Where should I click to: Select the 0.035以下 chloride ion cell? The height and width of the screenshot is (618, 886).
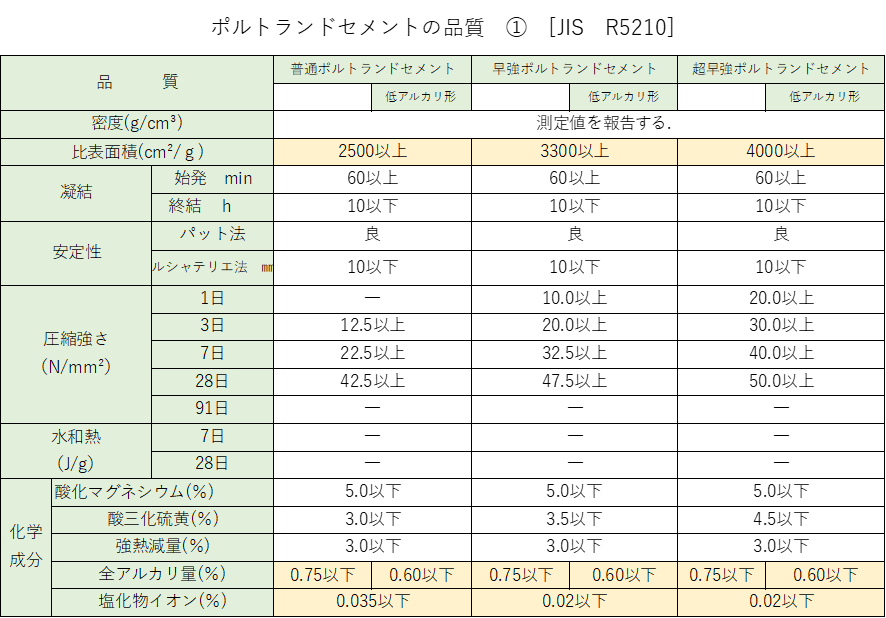[372, 602]
